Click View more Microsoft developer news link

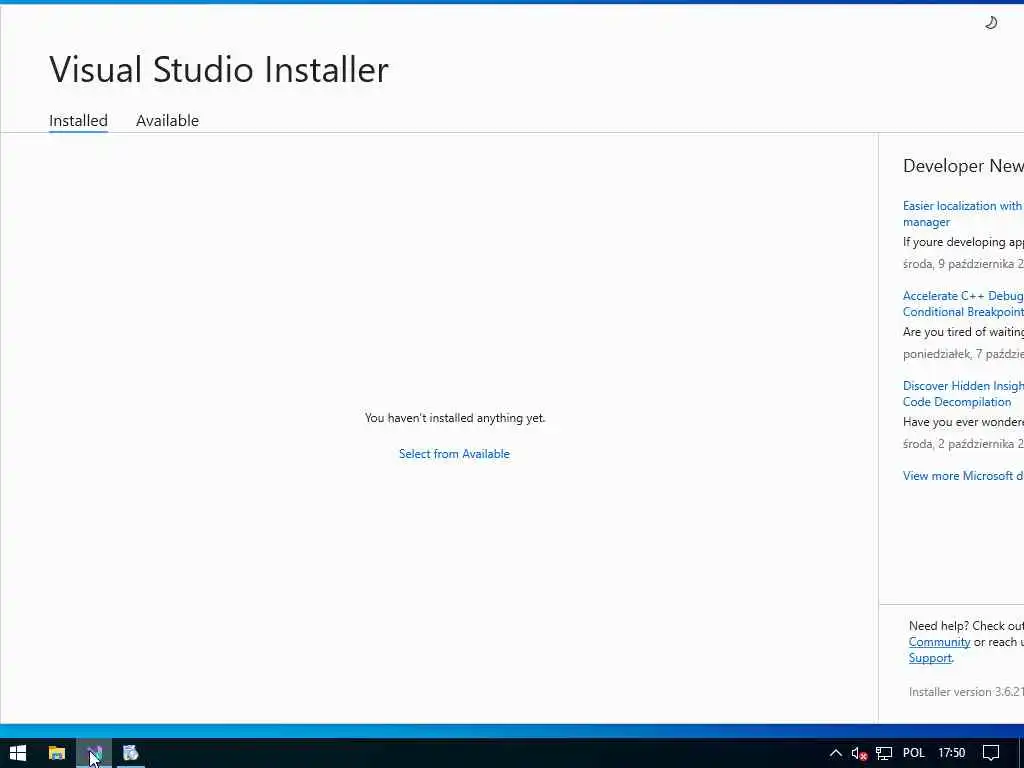tap(963, 476)
